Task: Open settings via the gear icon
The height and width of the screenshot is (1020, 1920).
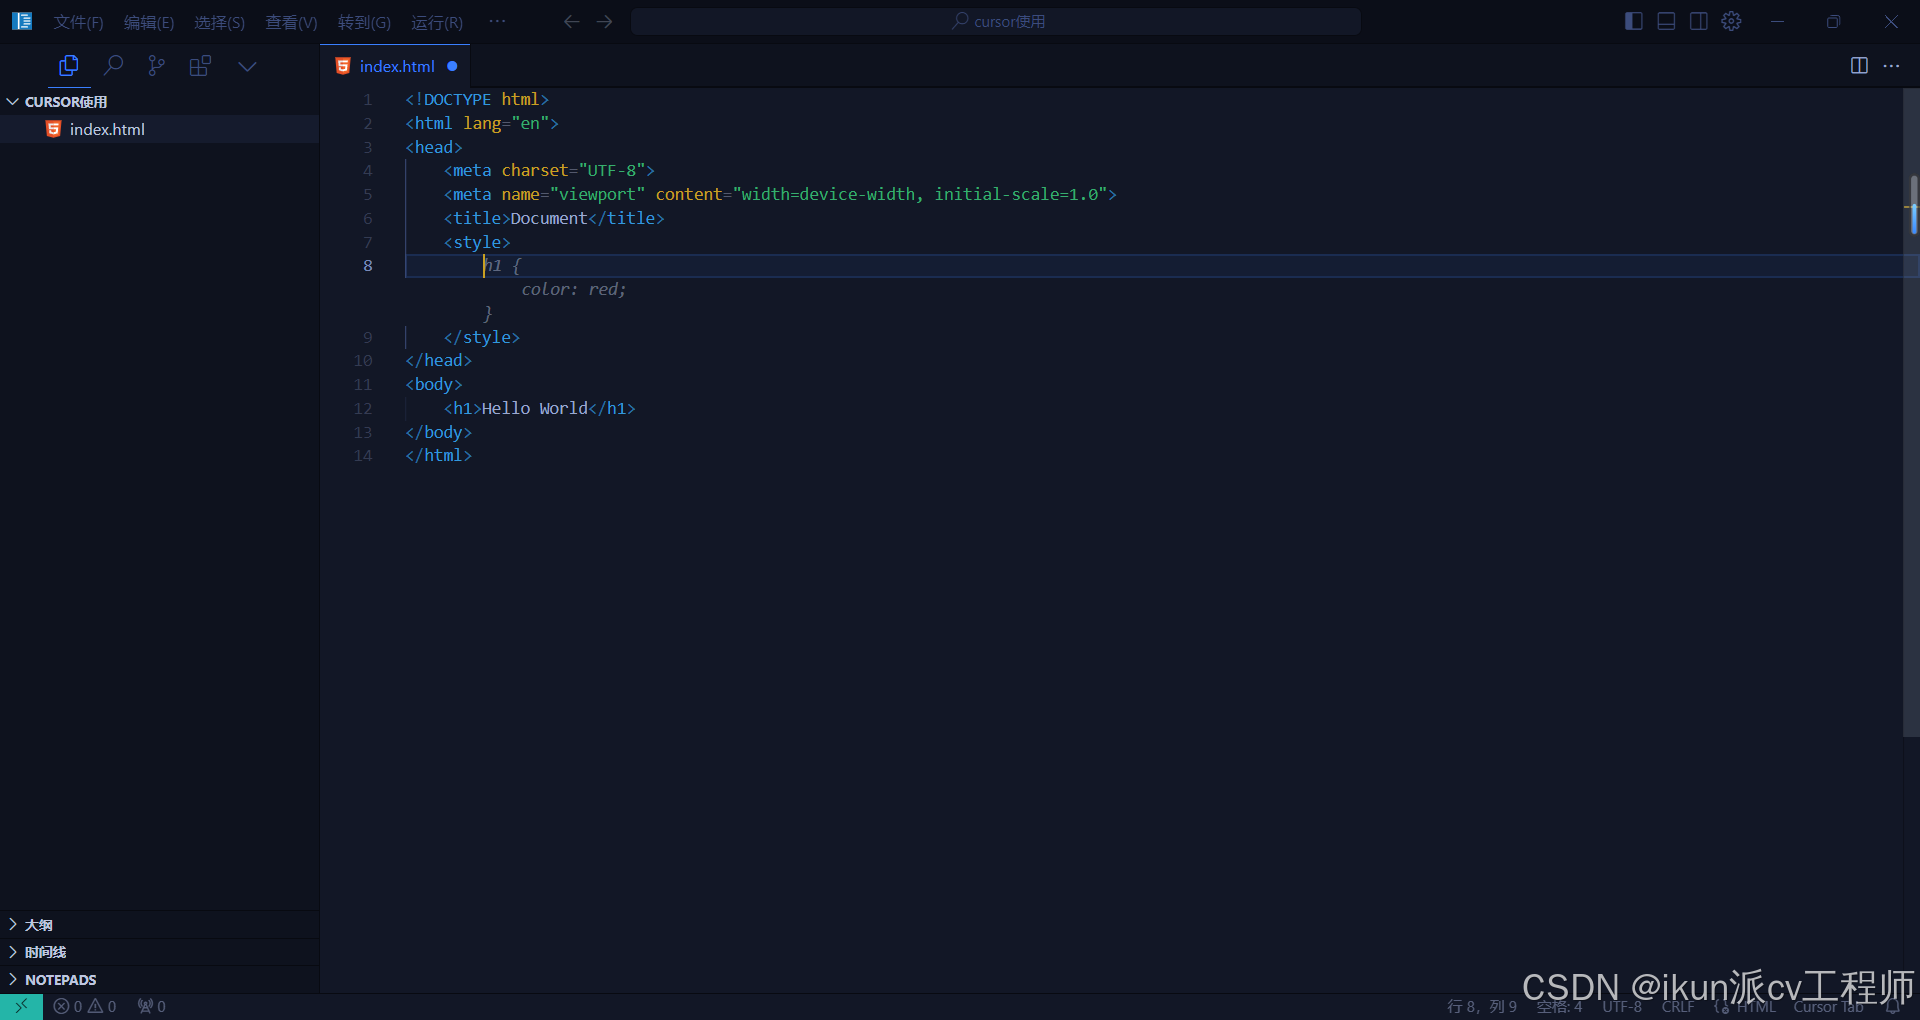Action: 1731,21
